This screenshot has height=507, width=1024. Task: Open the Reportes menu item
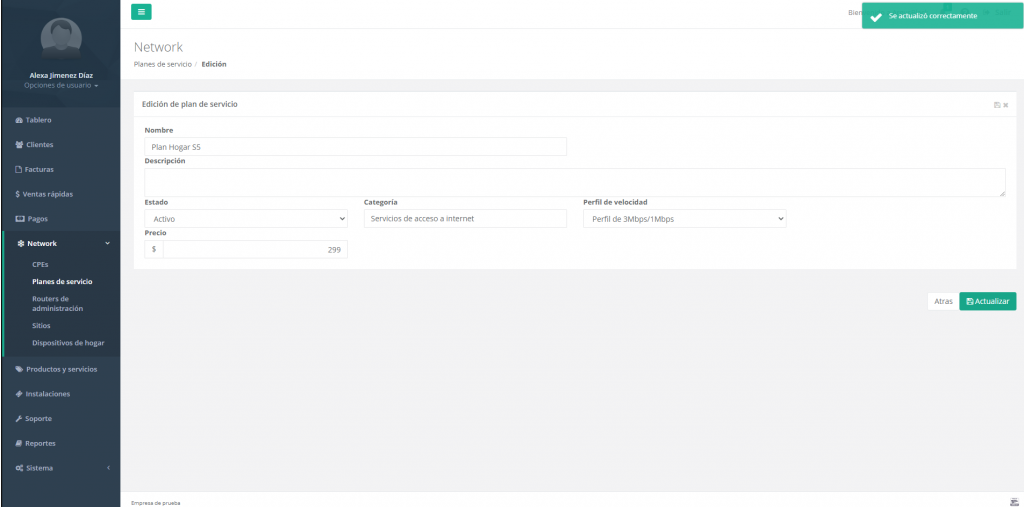tap(61, 444)
